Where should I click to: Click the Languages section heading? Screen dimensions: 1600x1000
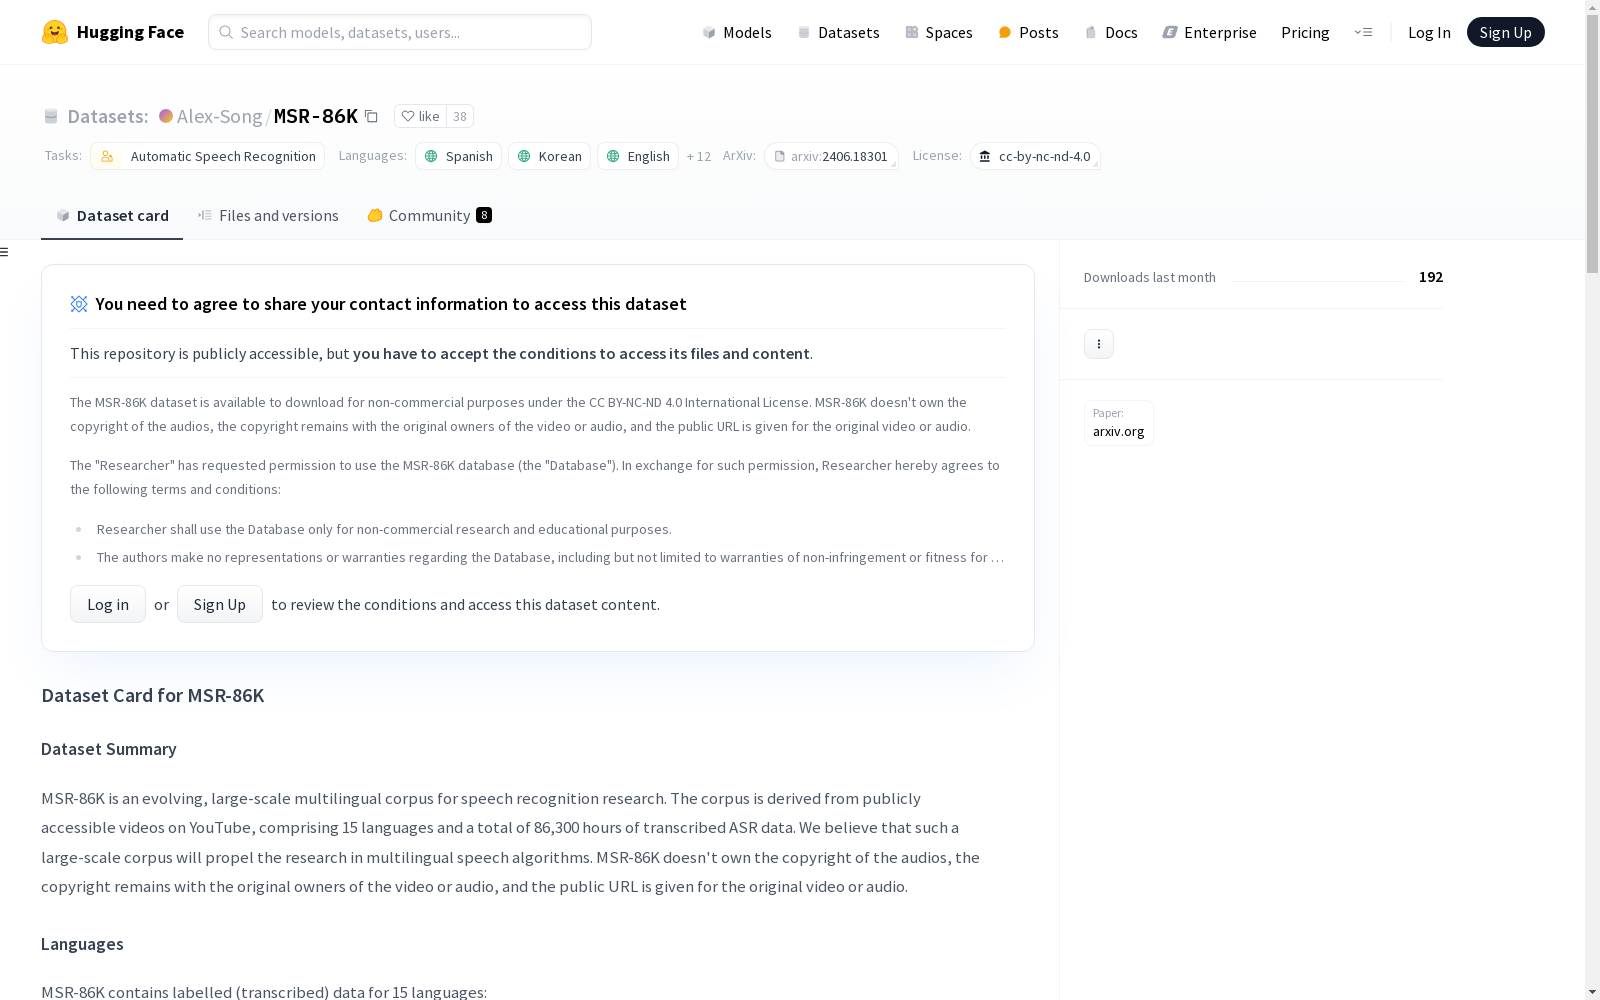coord(82,944)
